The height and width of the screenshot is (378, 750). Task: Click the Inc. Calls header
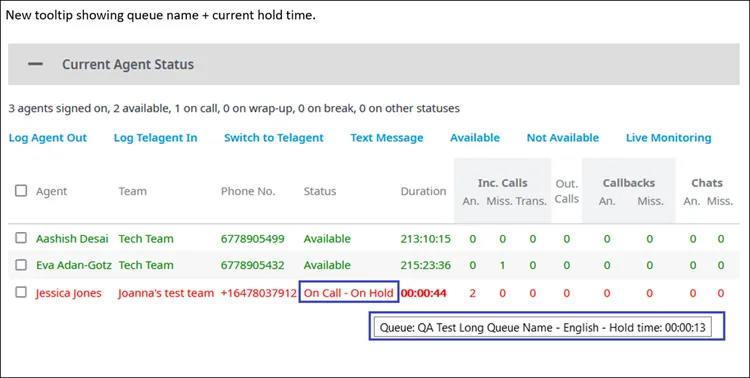tap(502, 183)
